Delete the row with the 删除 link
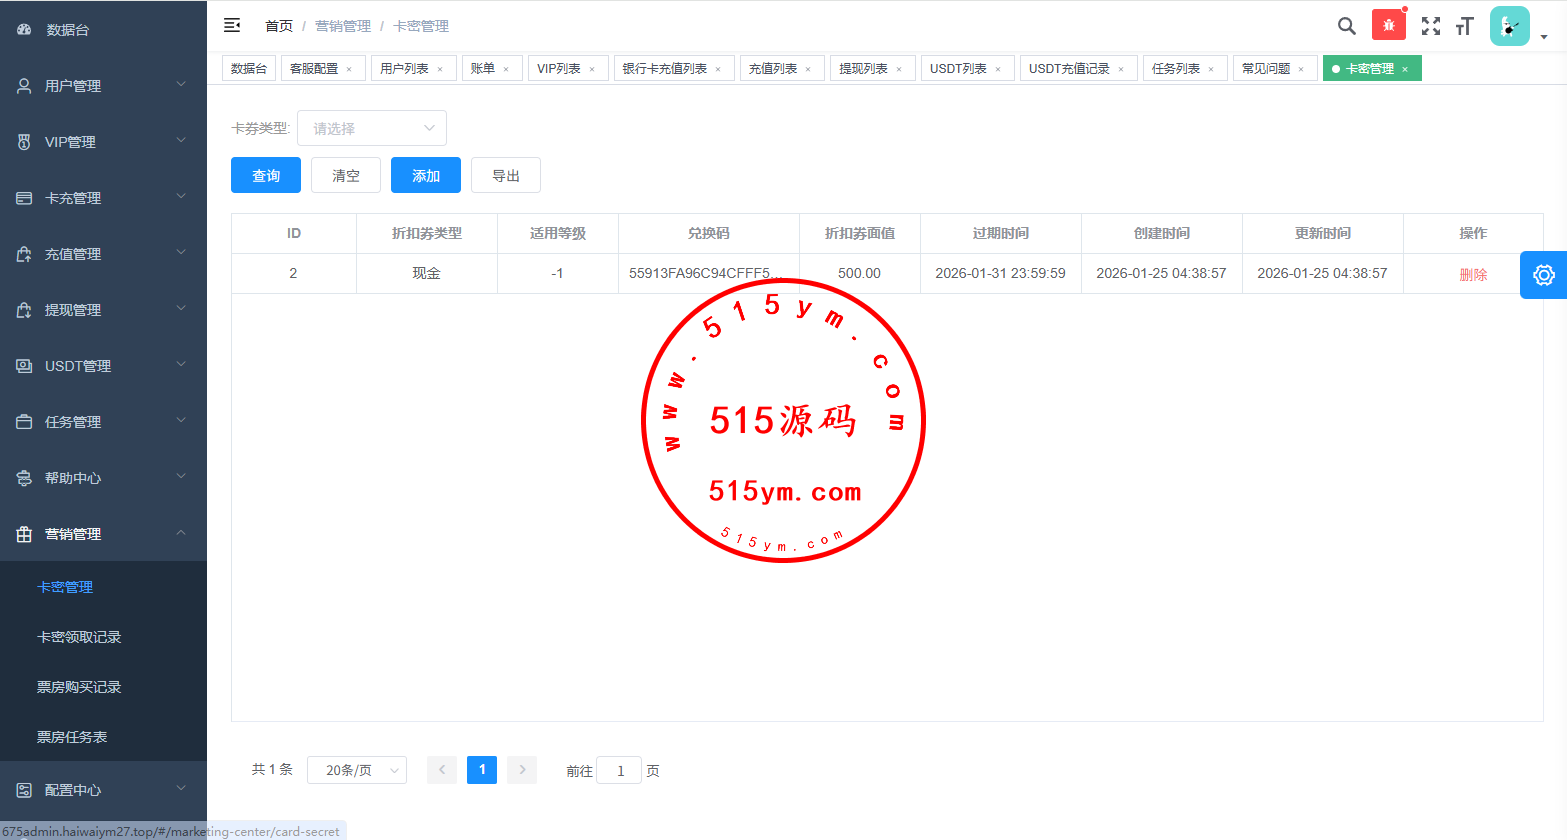This screenshot has width=1567, height=840. 1473,274
